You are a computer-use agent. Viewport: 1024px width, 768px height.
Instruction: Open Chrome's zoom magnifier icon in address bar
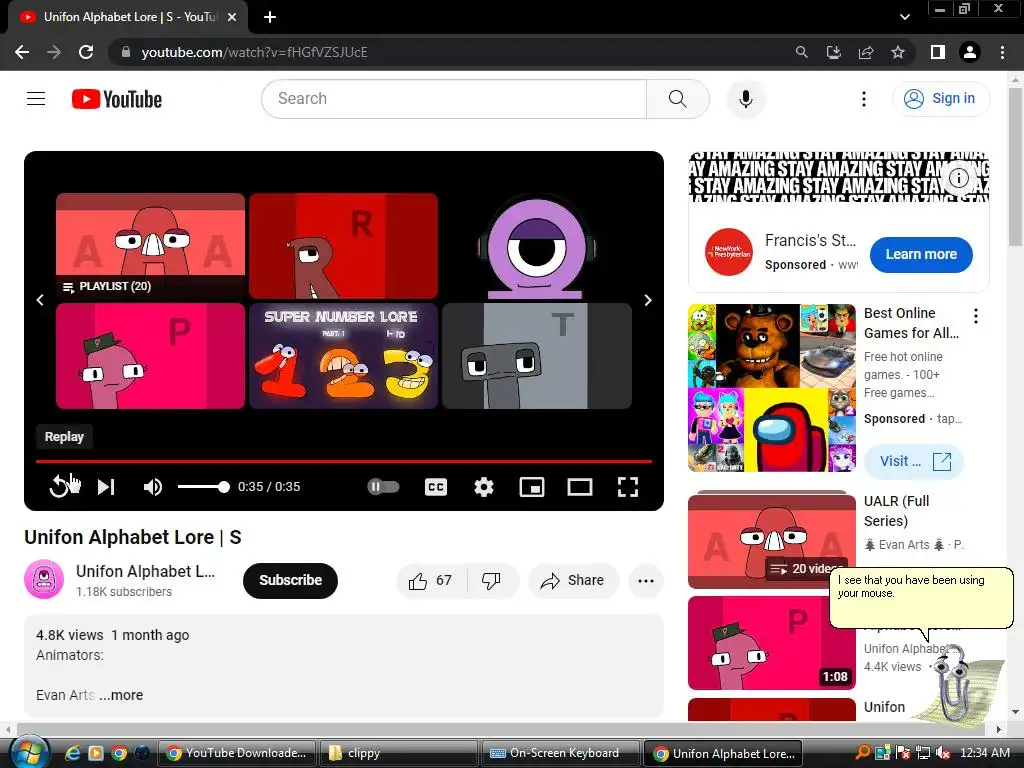pyautogui.click(x=801, y=52)
